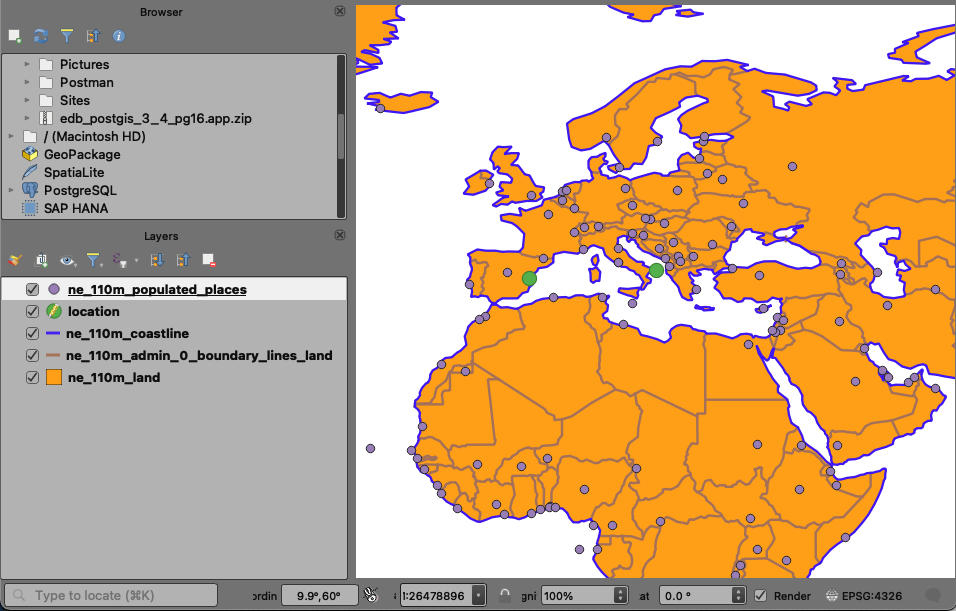
Task: Click the Macintosh HD folder icon
Action: [30, 136]
